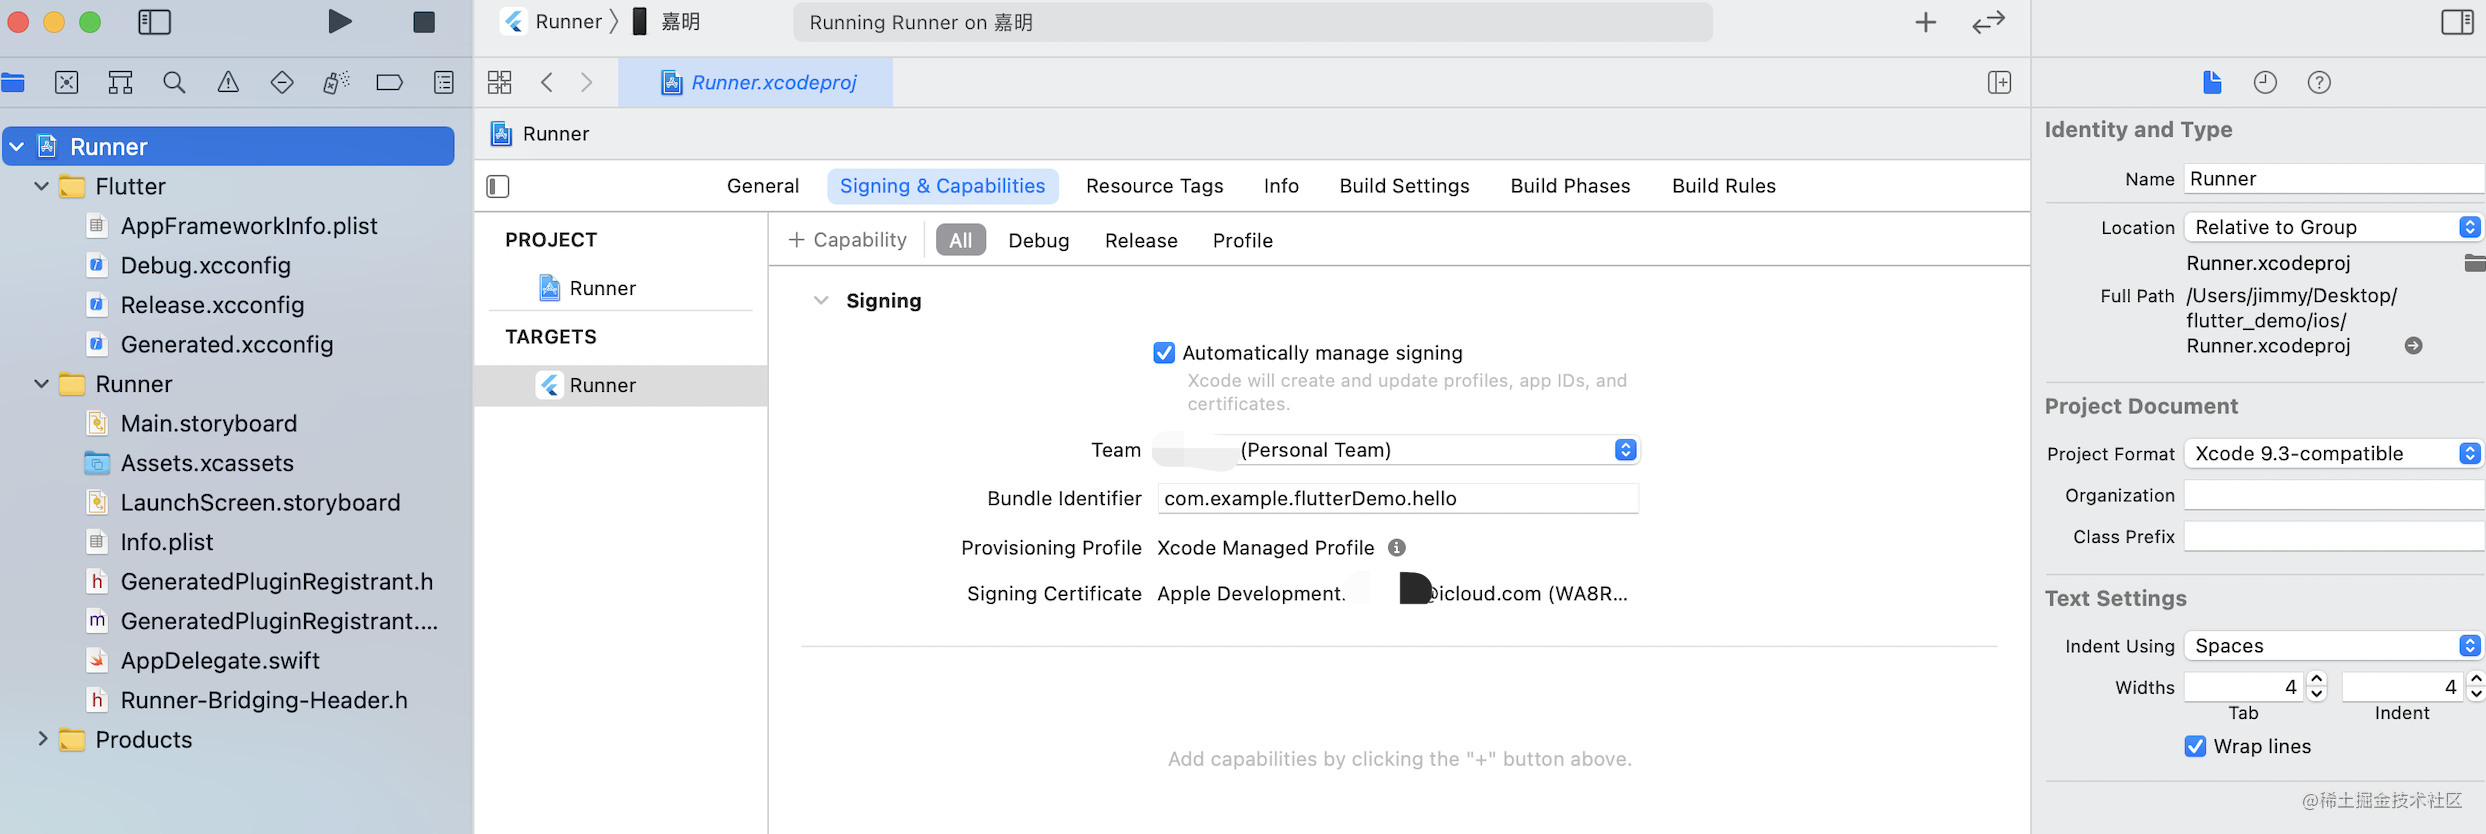
Task: Click the Class Prefix field
Action: [2334, 536]
